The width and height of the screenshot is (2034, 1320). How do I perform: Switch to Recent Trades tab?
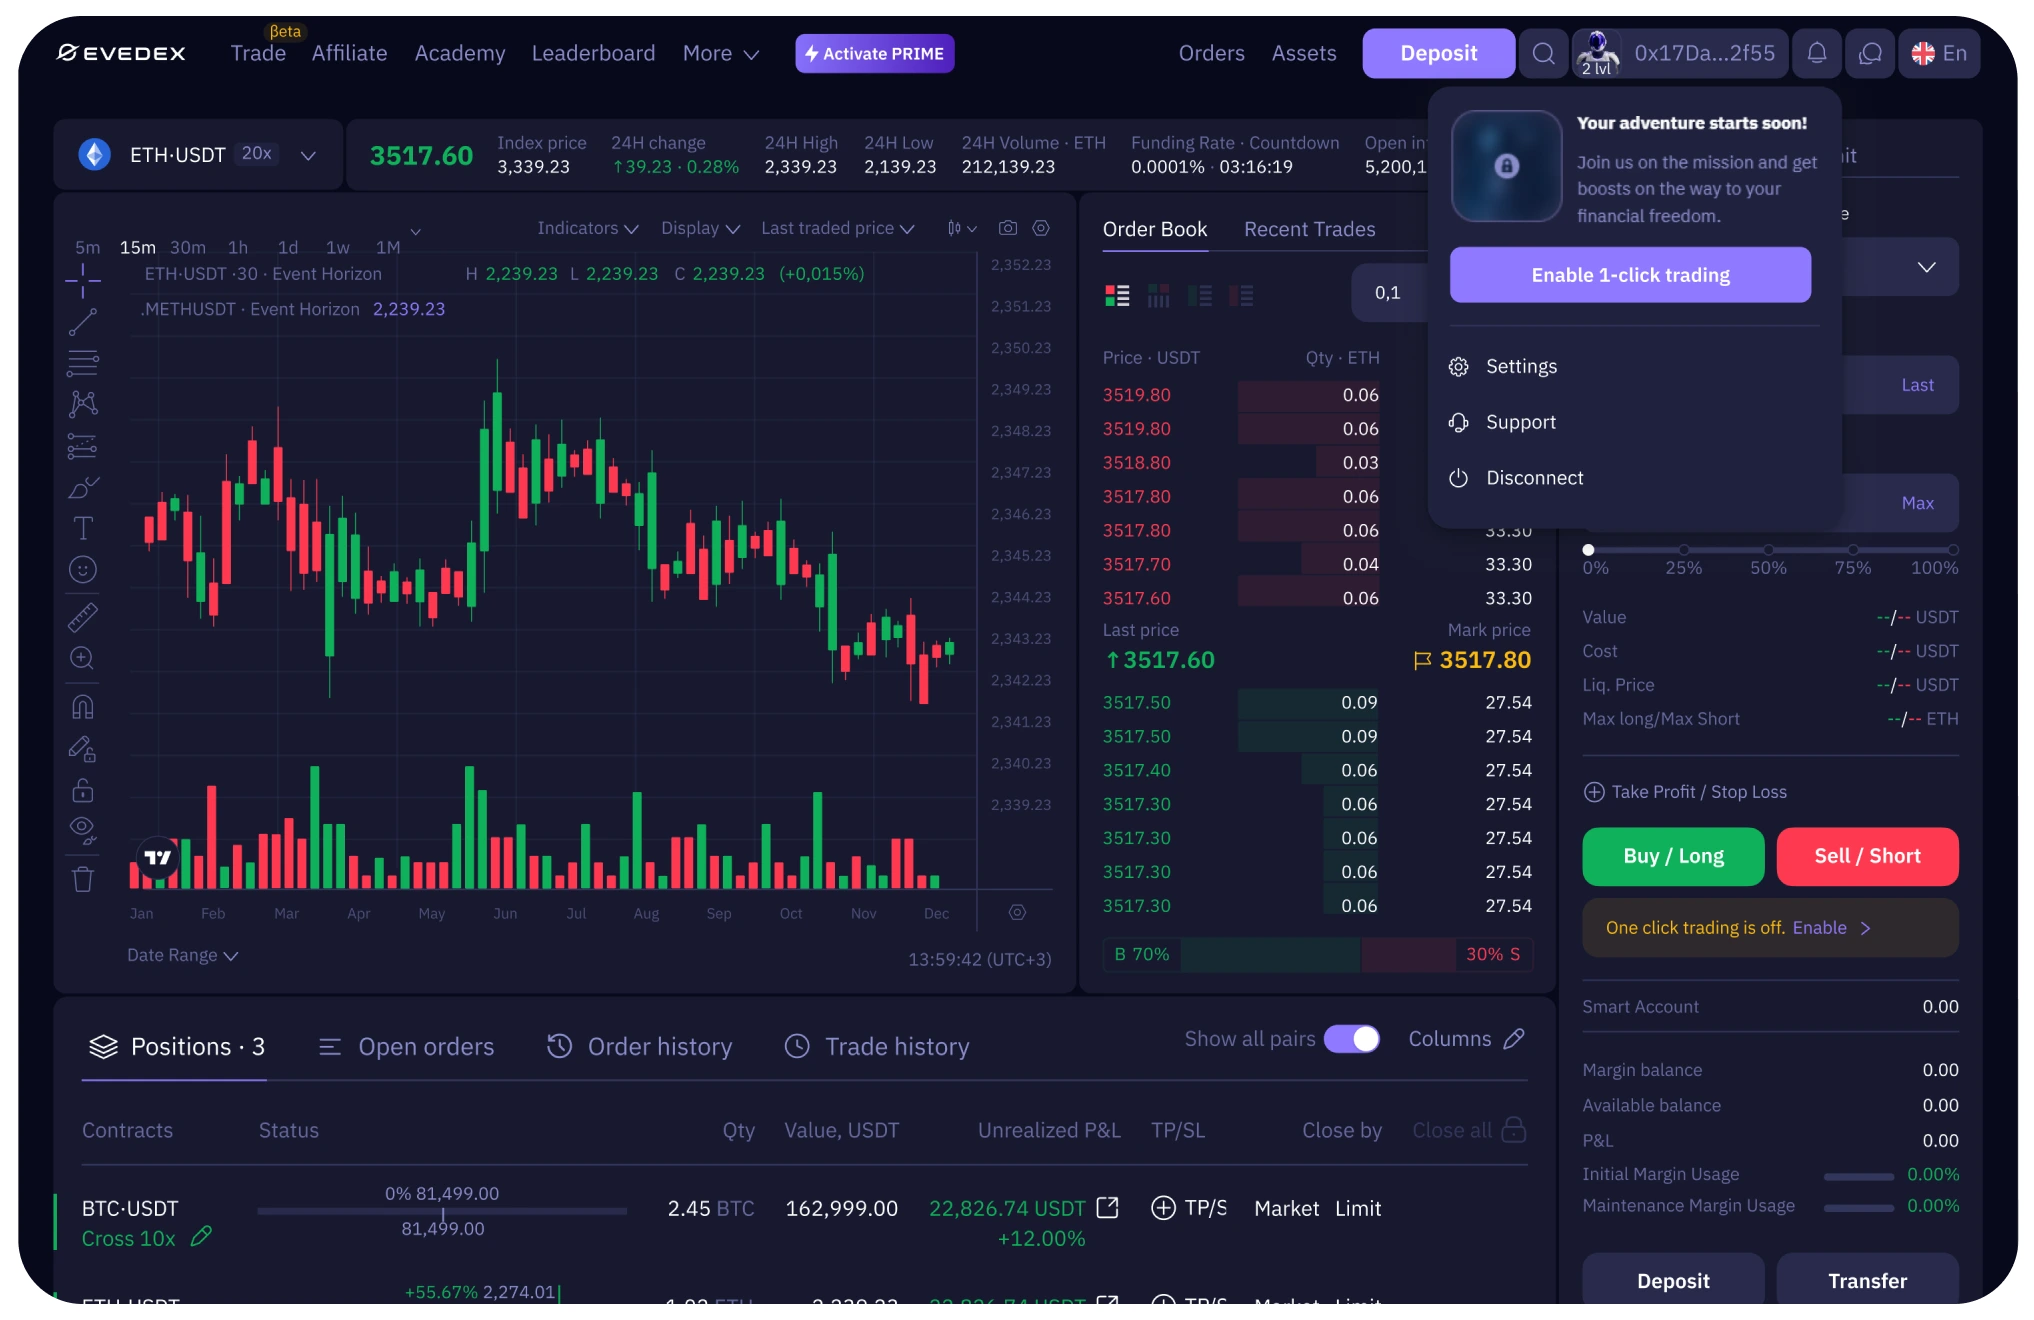[1309, 229]
